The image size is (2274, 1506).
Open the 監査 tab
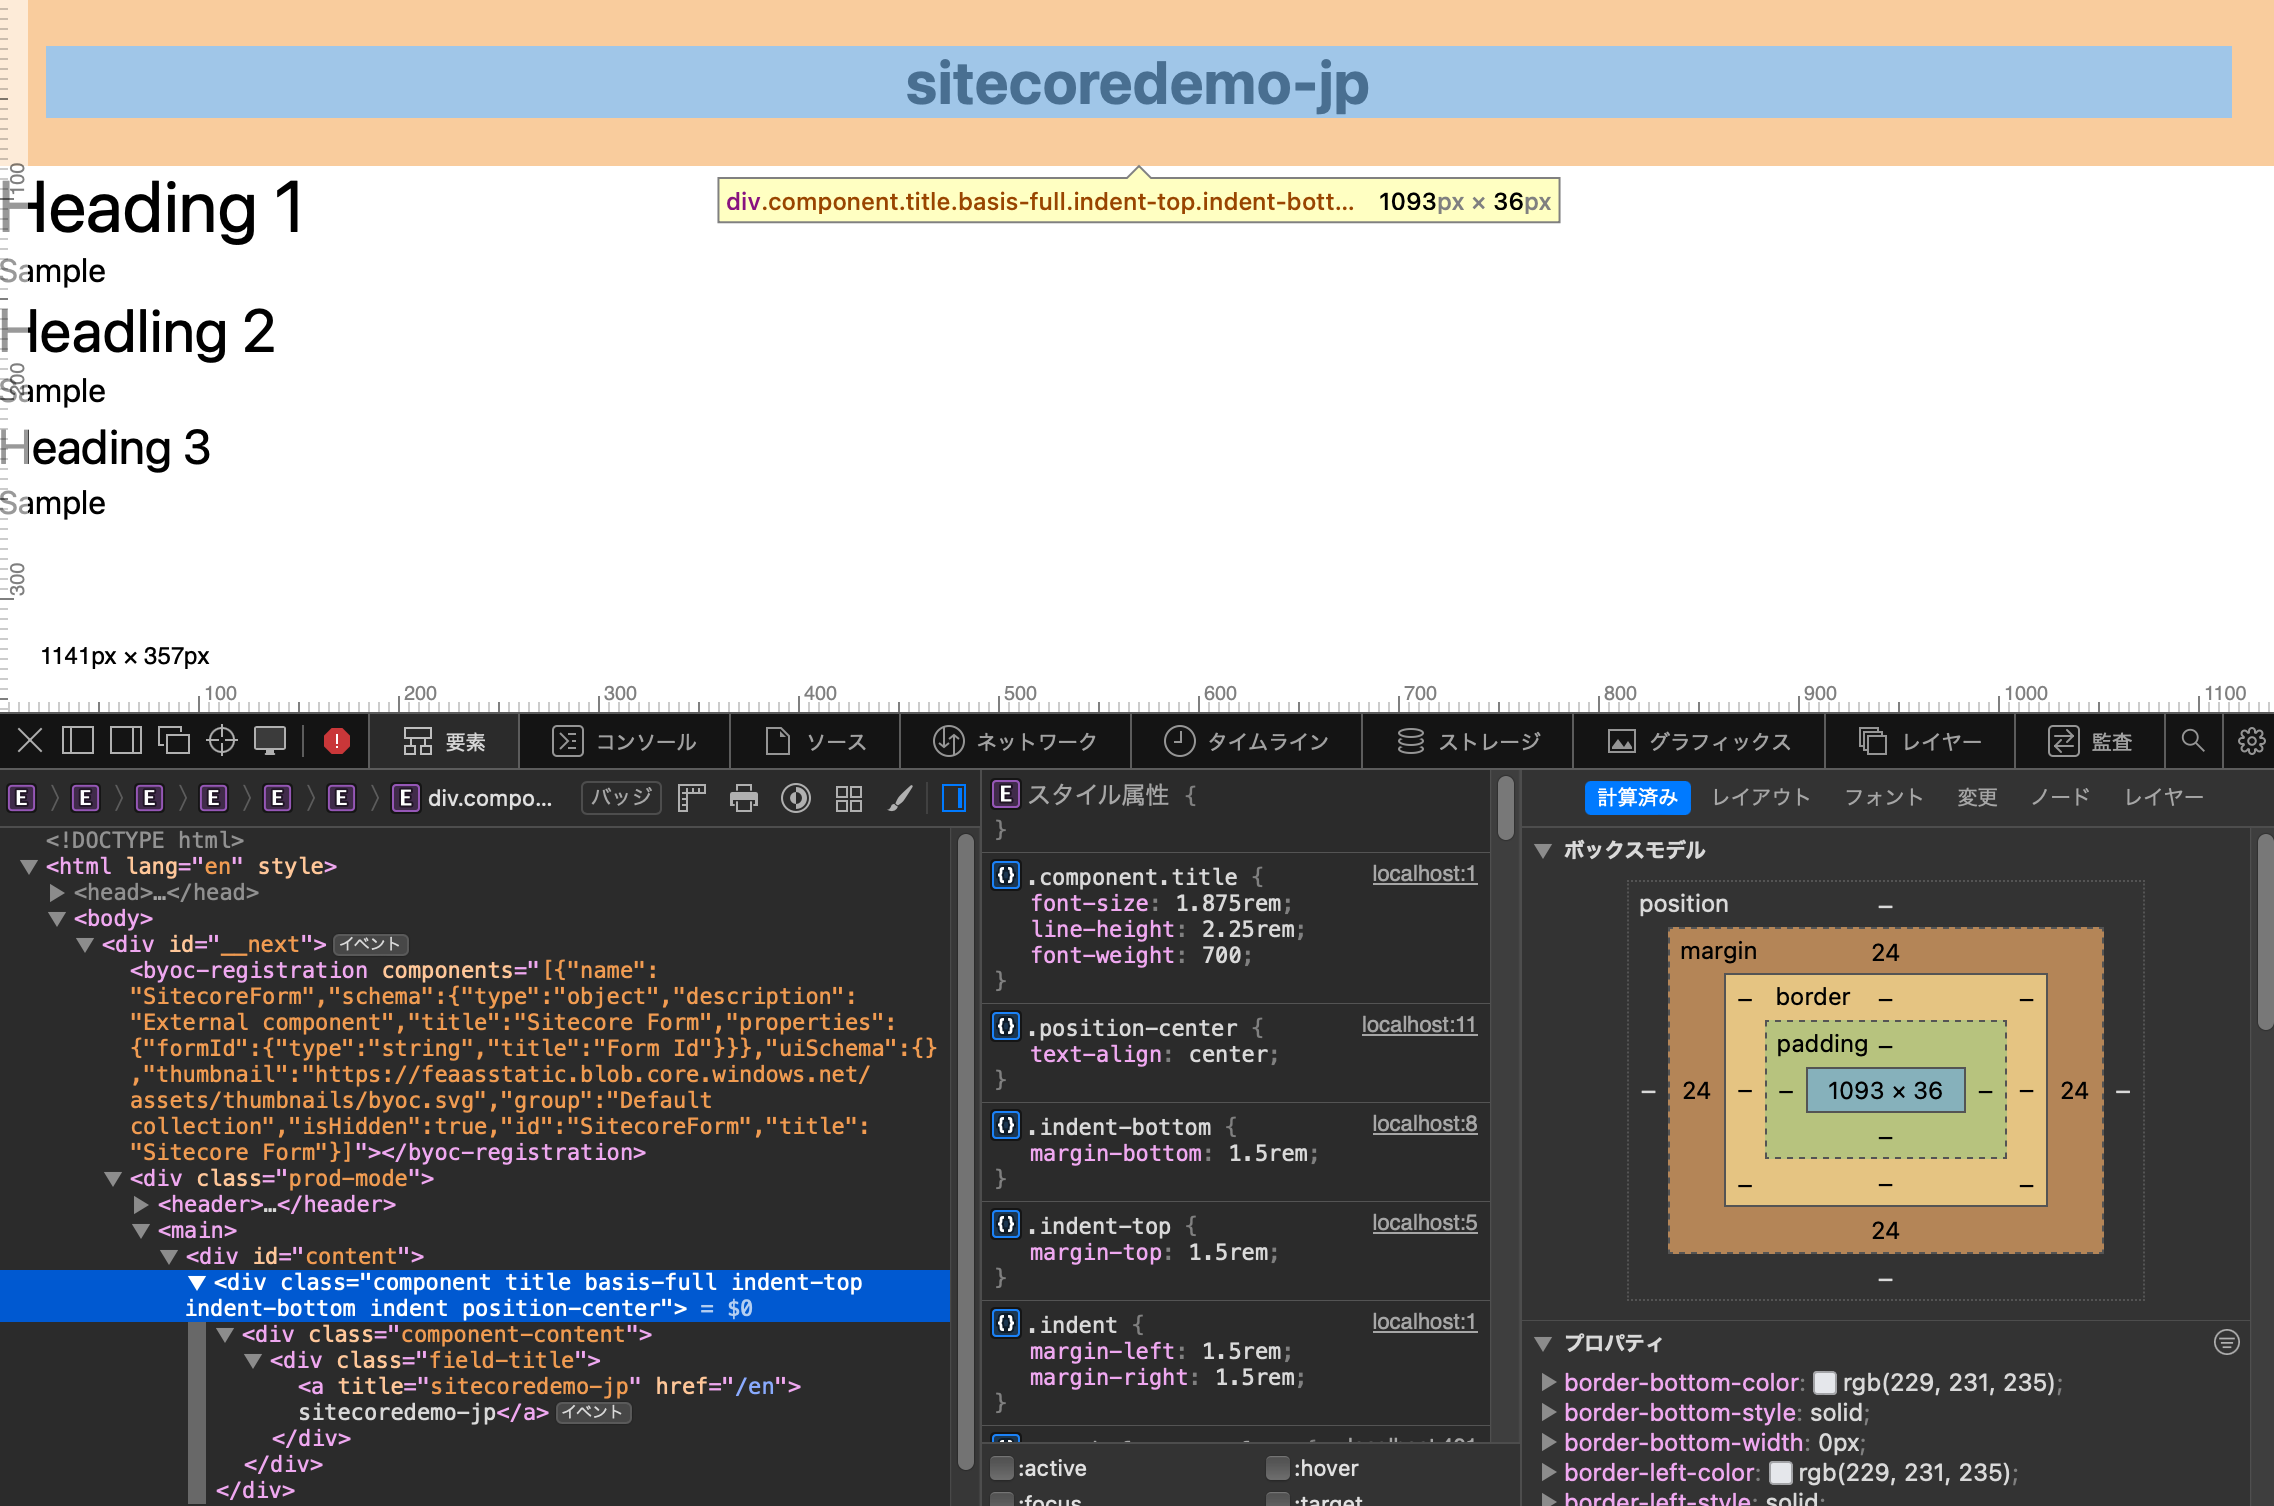pos(2090,741)
